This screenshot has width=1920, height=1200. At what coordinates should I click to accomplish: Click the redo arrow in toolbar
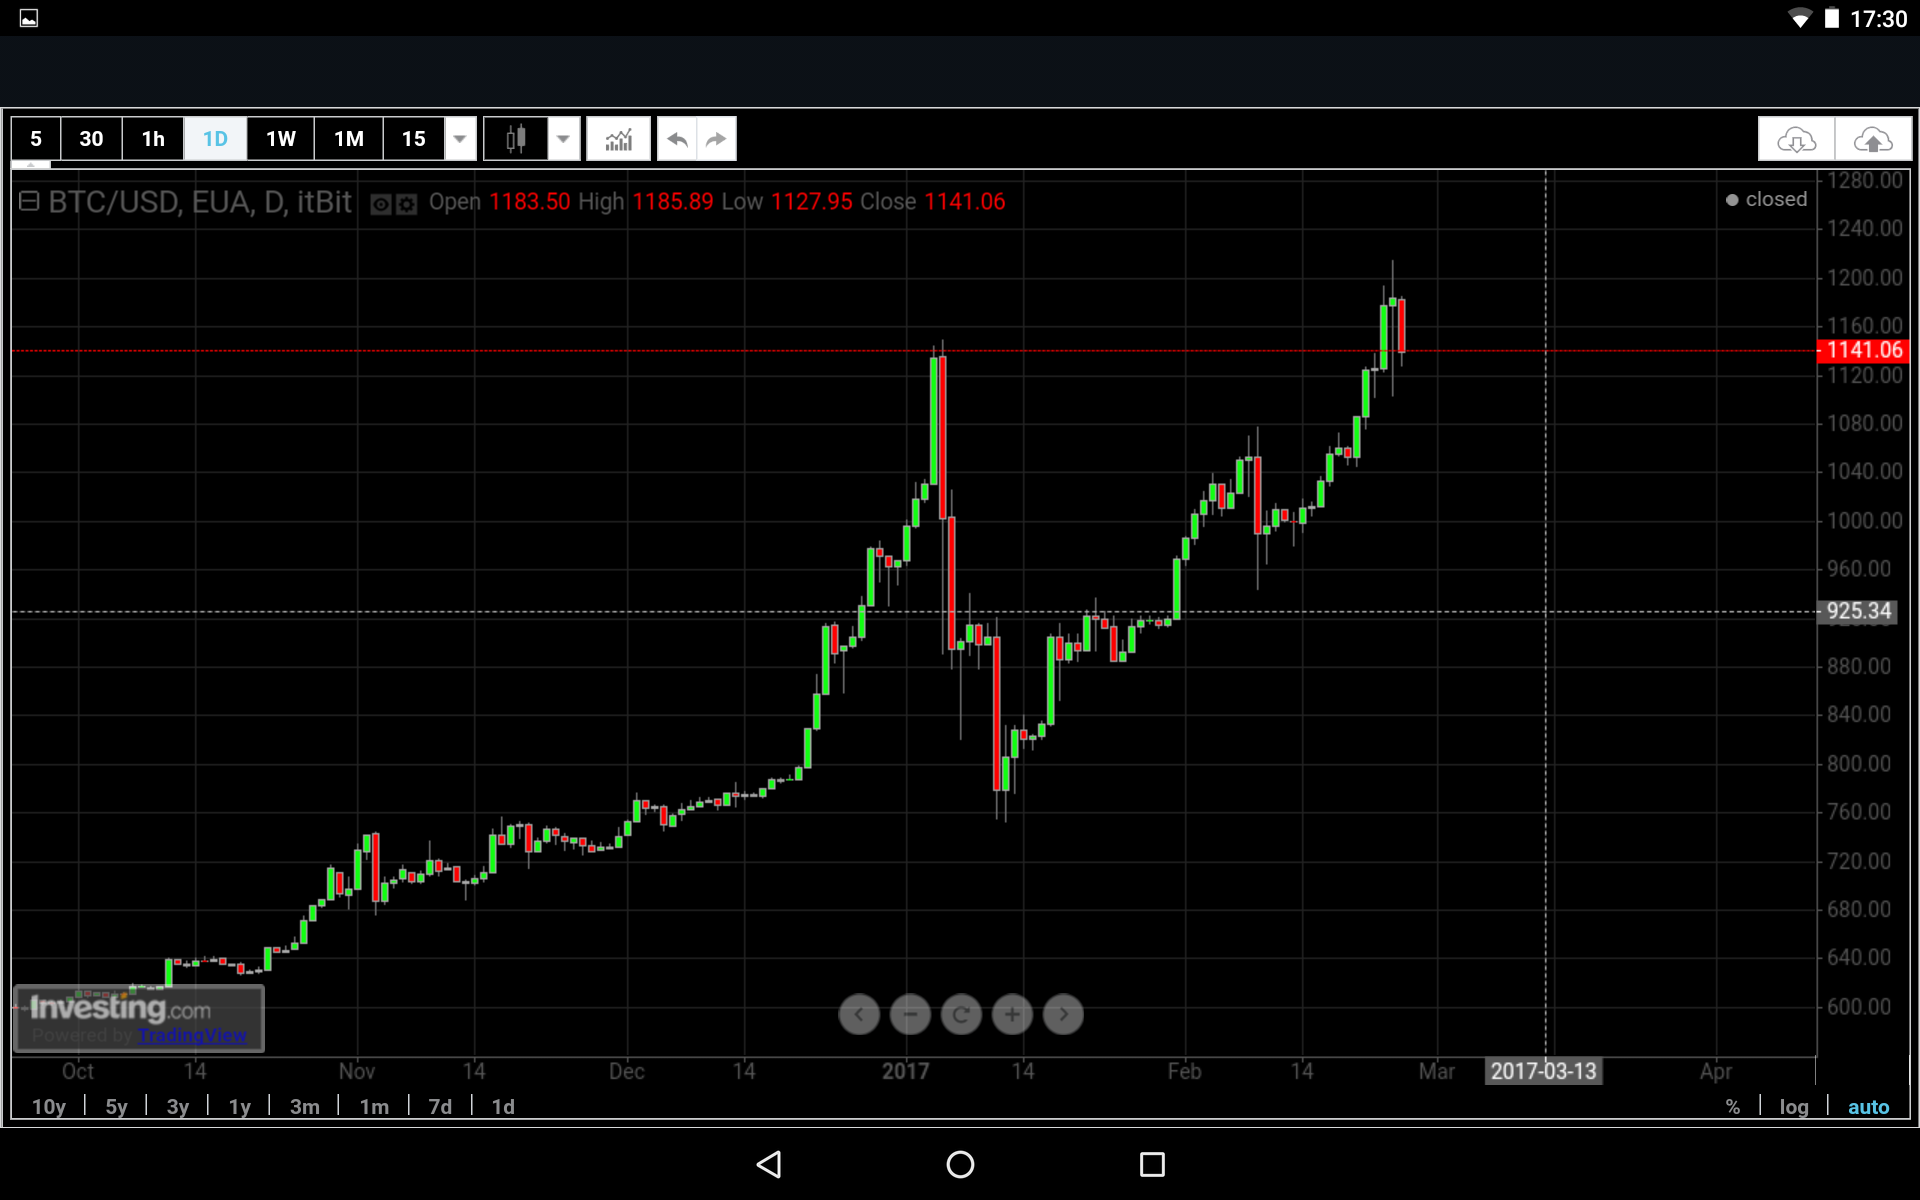tap(716, 139)
